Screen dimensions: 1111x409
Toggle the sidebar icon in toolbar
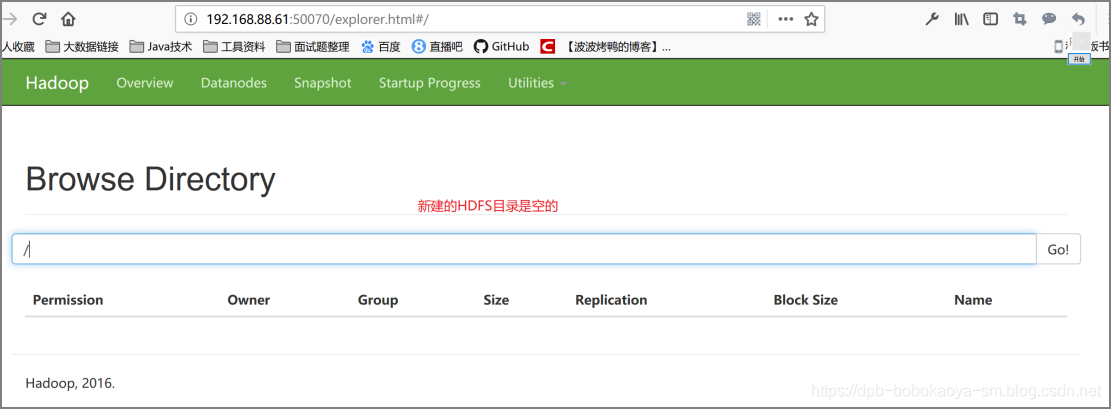(991, 19)
